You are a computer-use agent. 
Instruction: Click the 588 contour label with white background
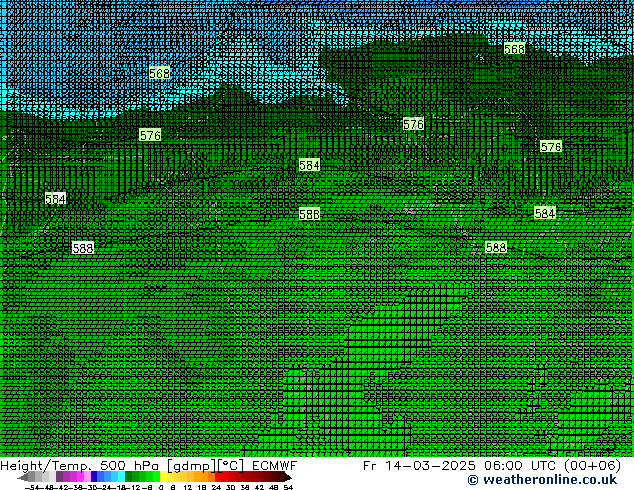(83, 248)
